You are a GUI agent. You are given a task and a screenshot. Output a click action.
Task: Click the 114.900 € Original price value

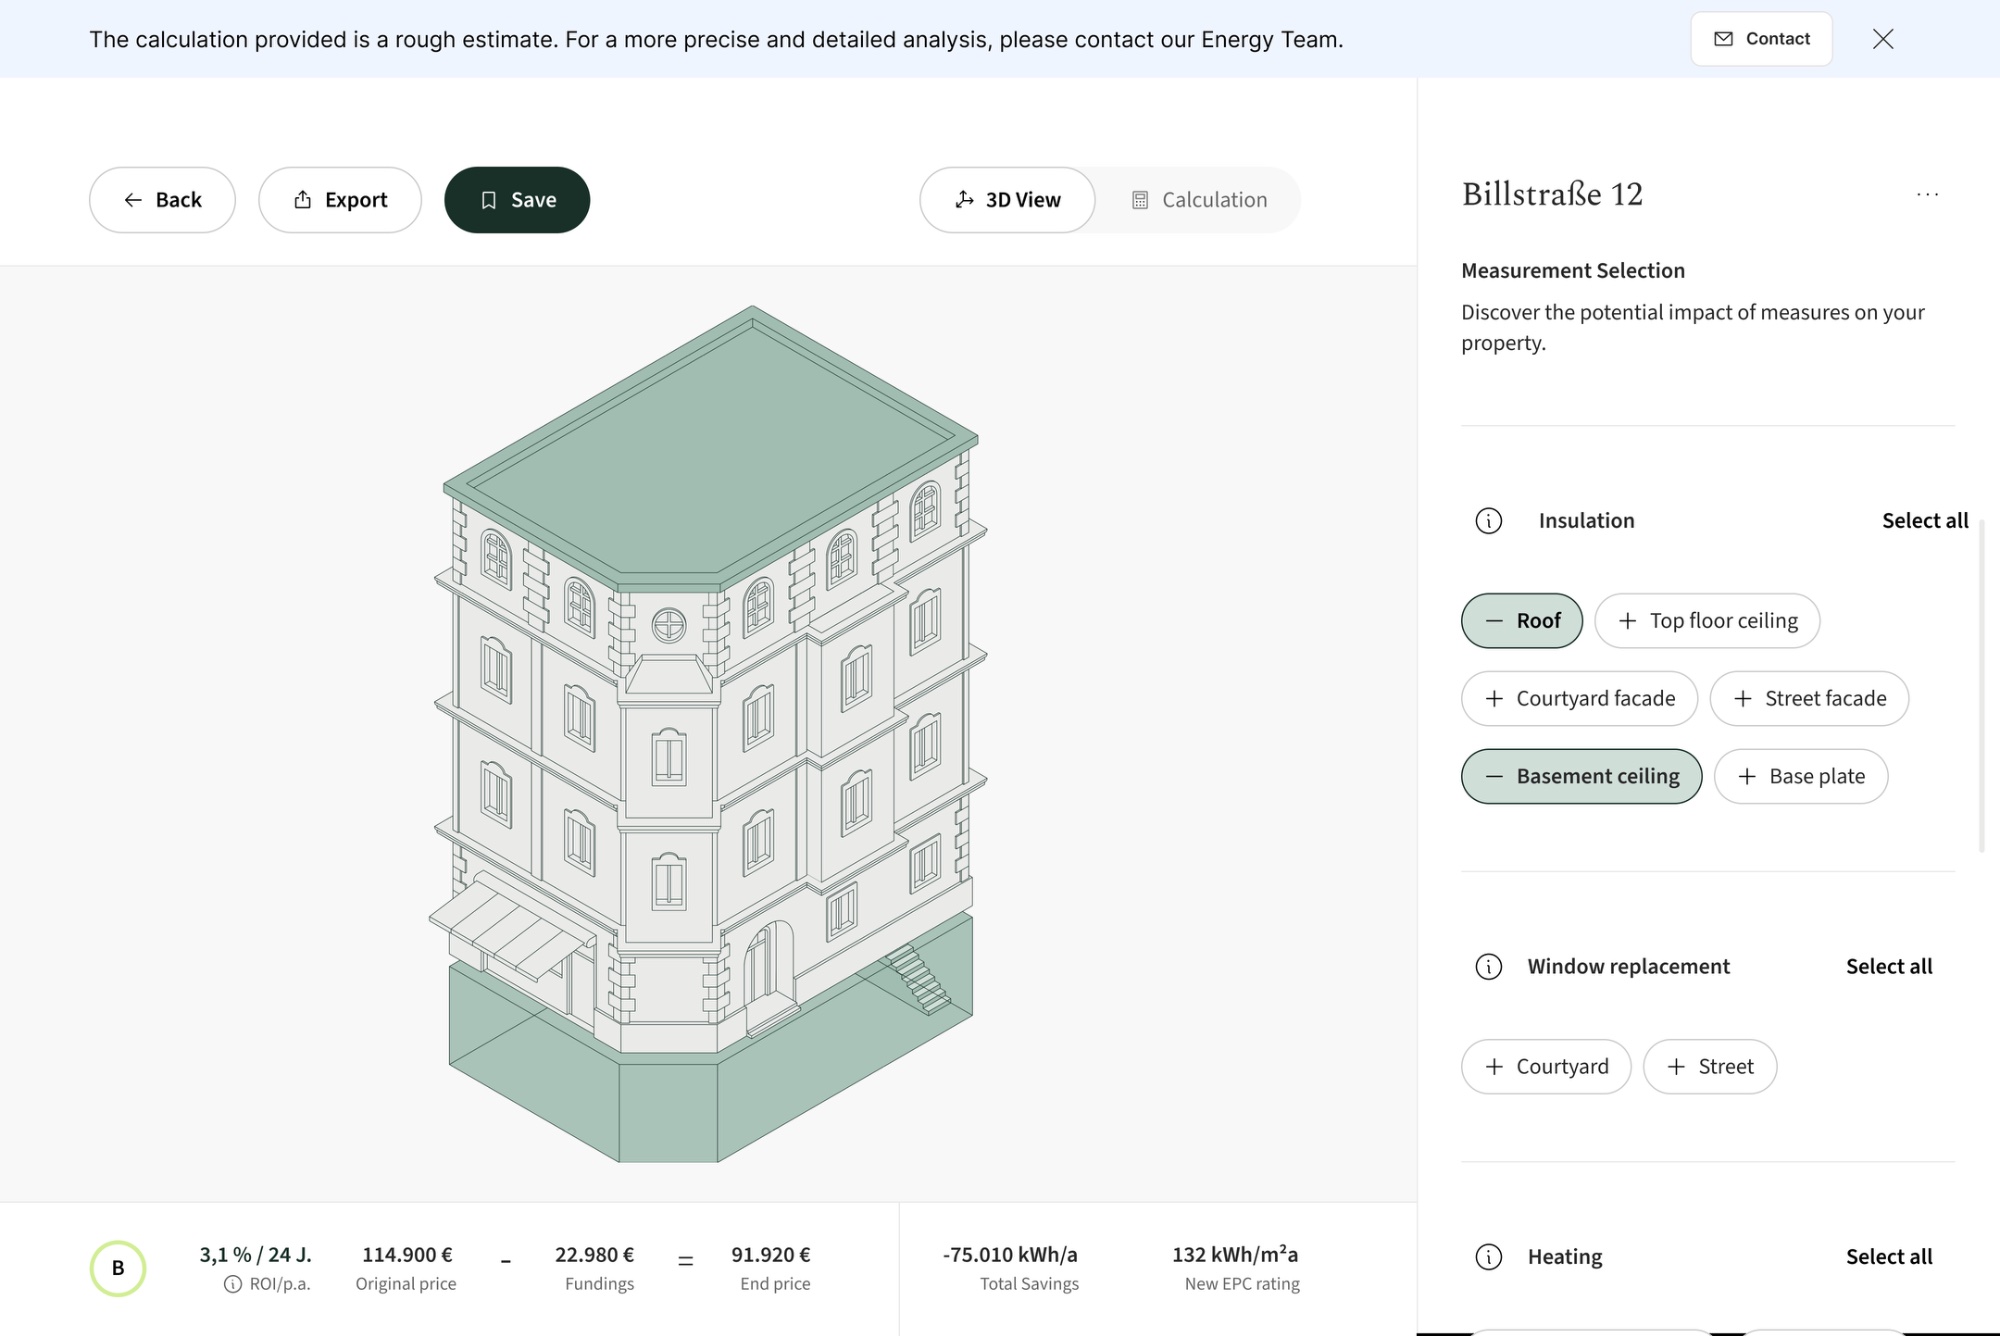[407, 1255]
